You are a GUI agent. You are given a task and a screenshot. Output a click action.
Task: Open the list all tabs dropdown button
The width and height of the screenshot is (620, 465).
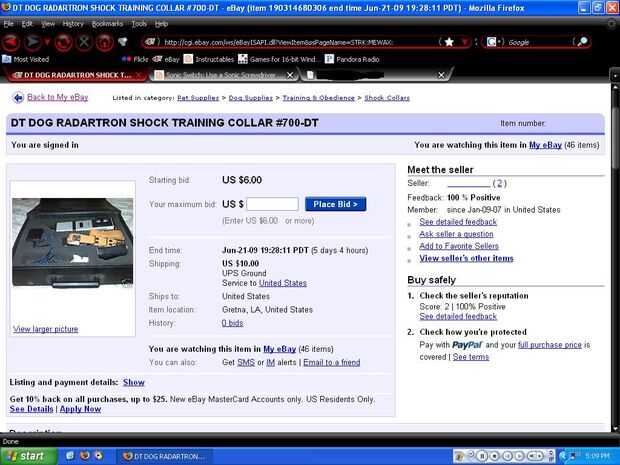615,75
